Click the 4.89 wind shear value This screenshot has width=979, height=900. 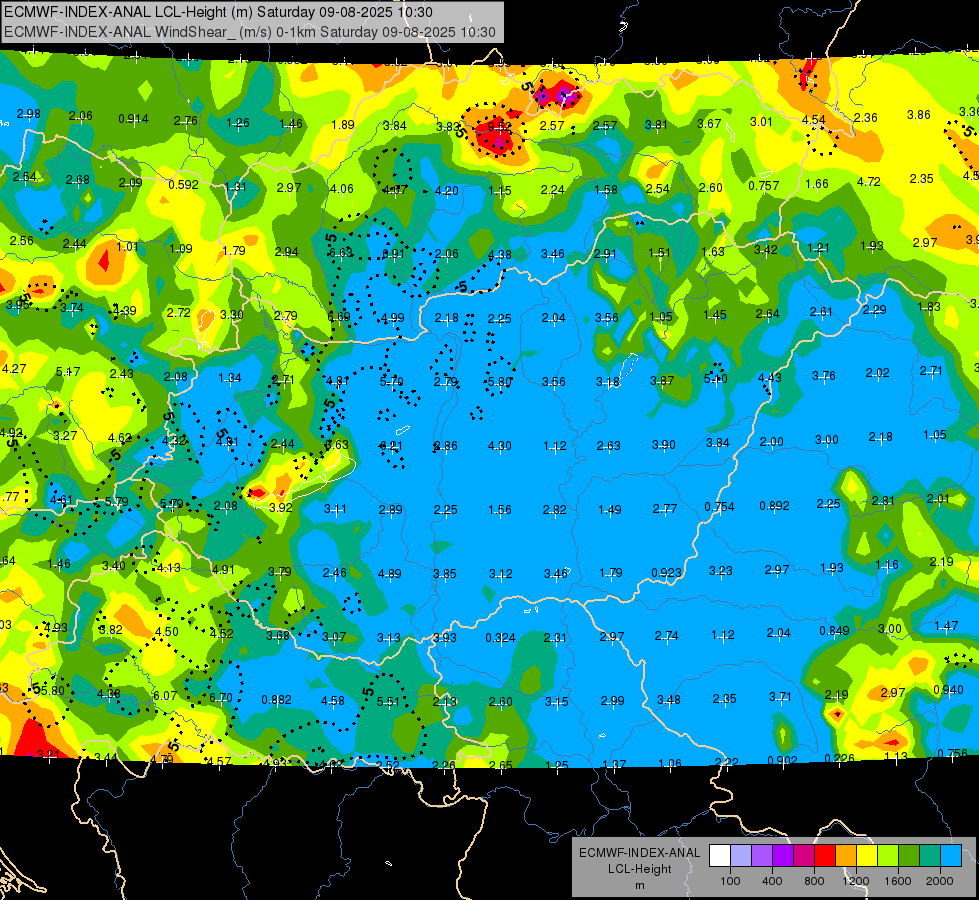(x=390, y=573)
